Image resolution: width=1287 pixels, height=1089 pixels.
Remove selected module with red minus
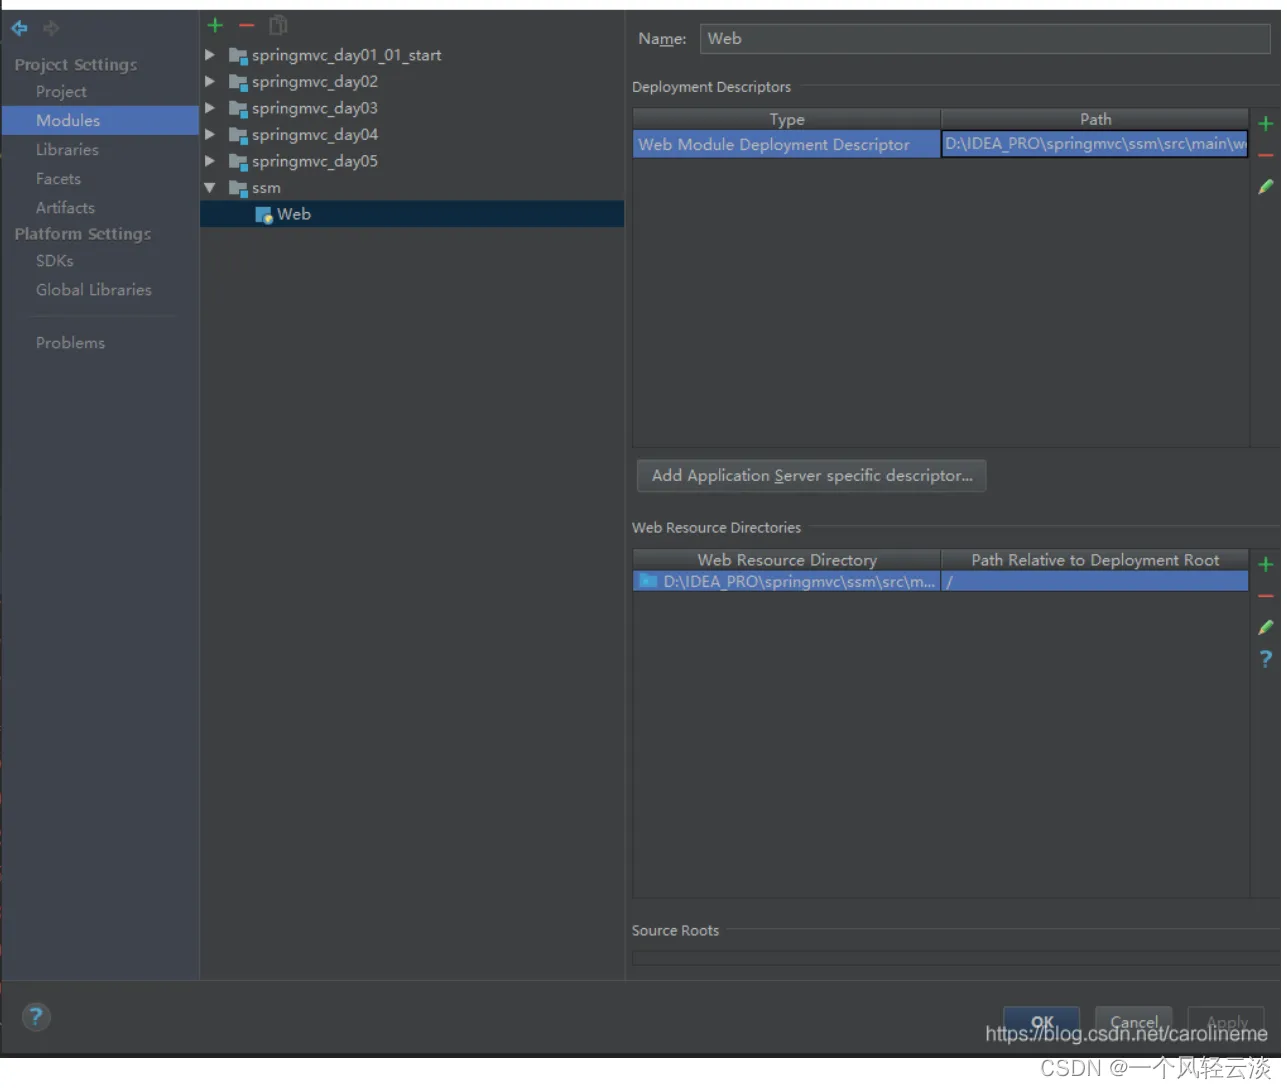(x=247, y=25)
